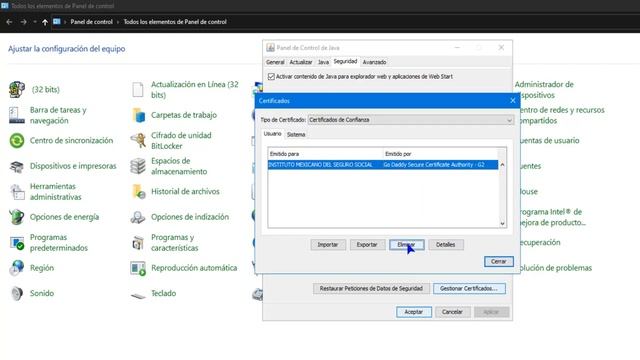Screen dimensions: 640x360
Task: Open recent locations dropdown in explorer navigation
Action: coord(35,22)
